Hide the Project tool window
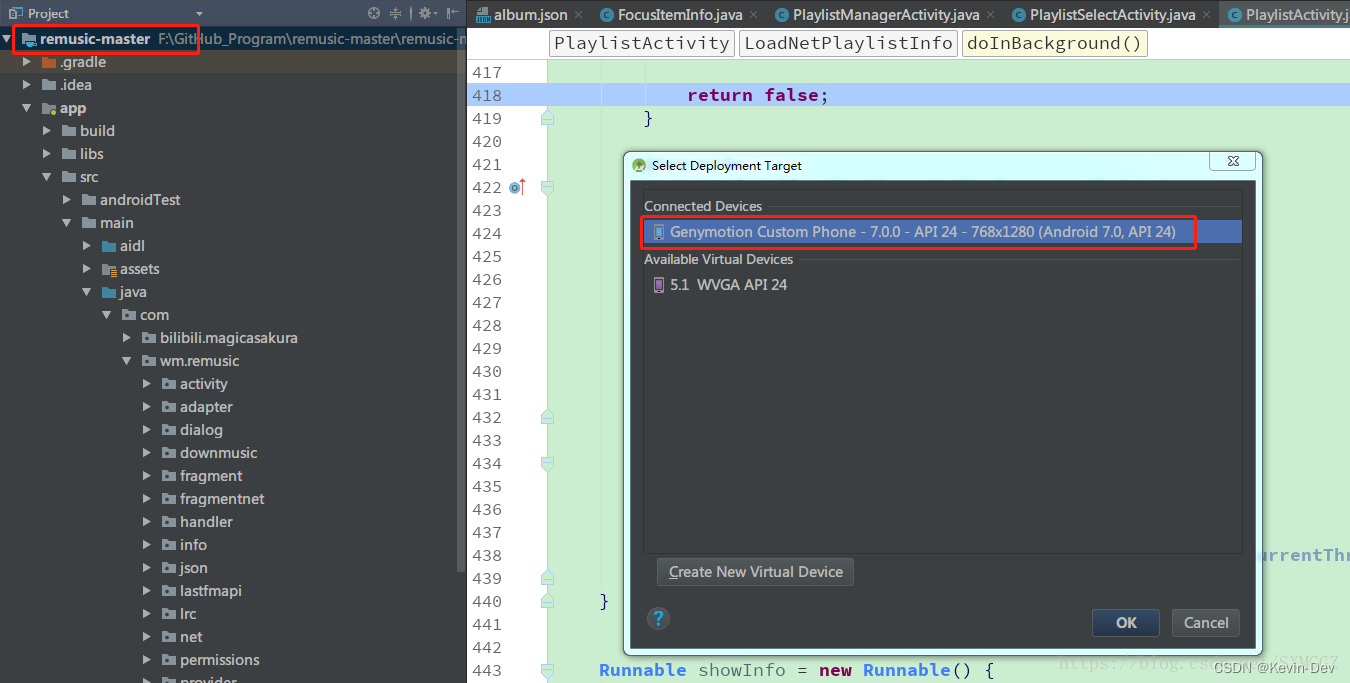 click(451, 13)
